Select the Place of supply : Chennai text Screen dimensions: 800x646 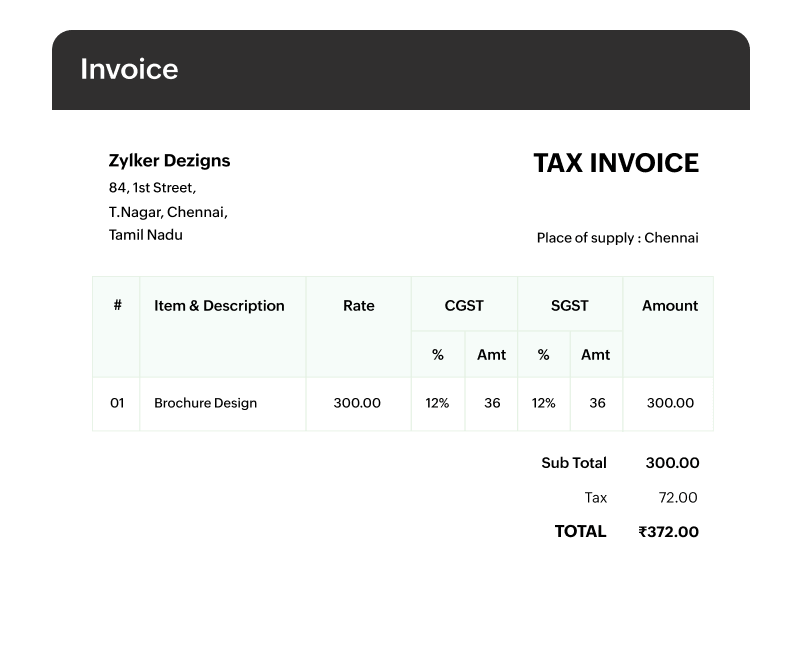click(617, 238)
